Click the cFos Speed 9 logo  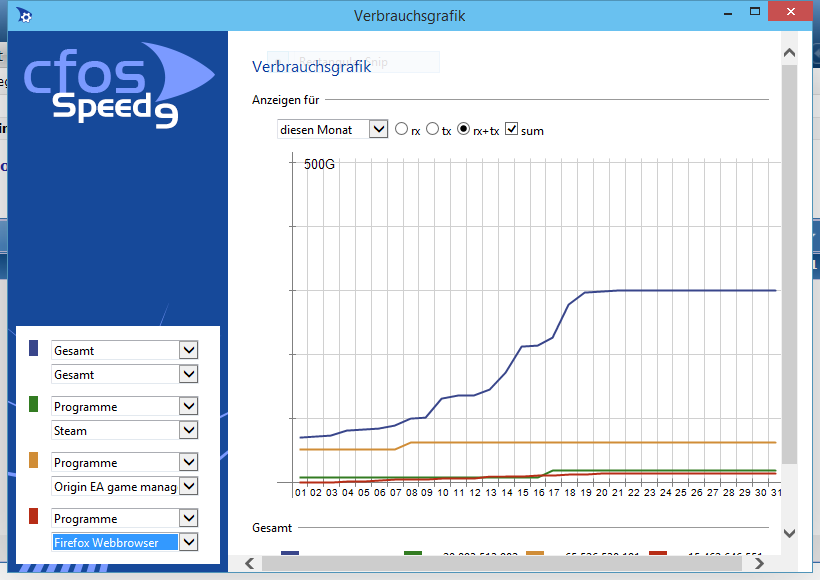(x=119, y=85)
